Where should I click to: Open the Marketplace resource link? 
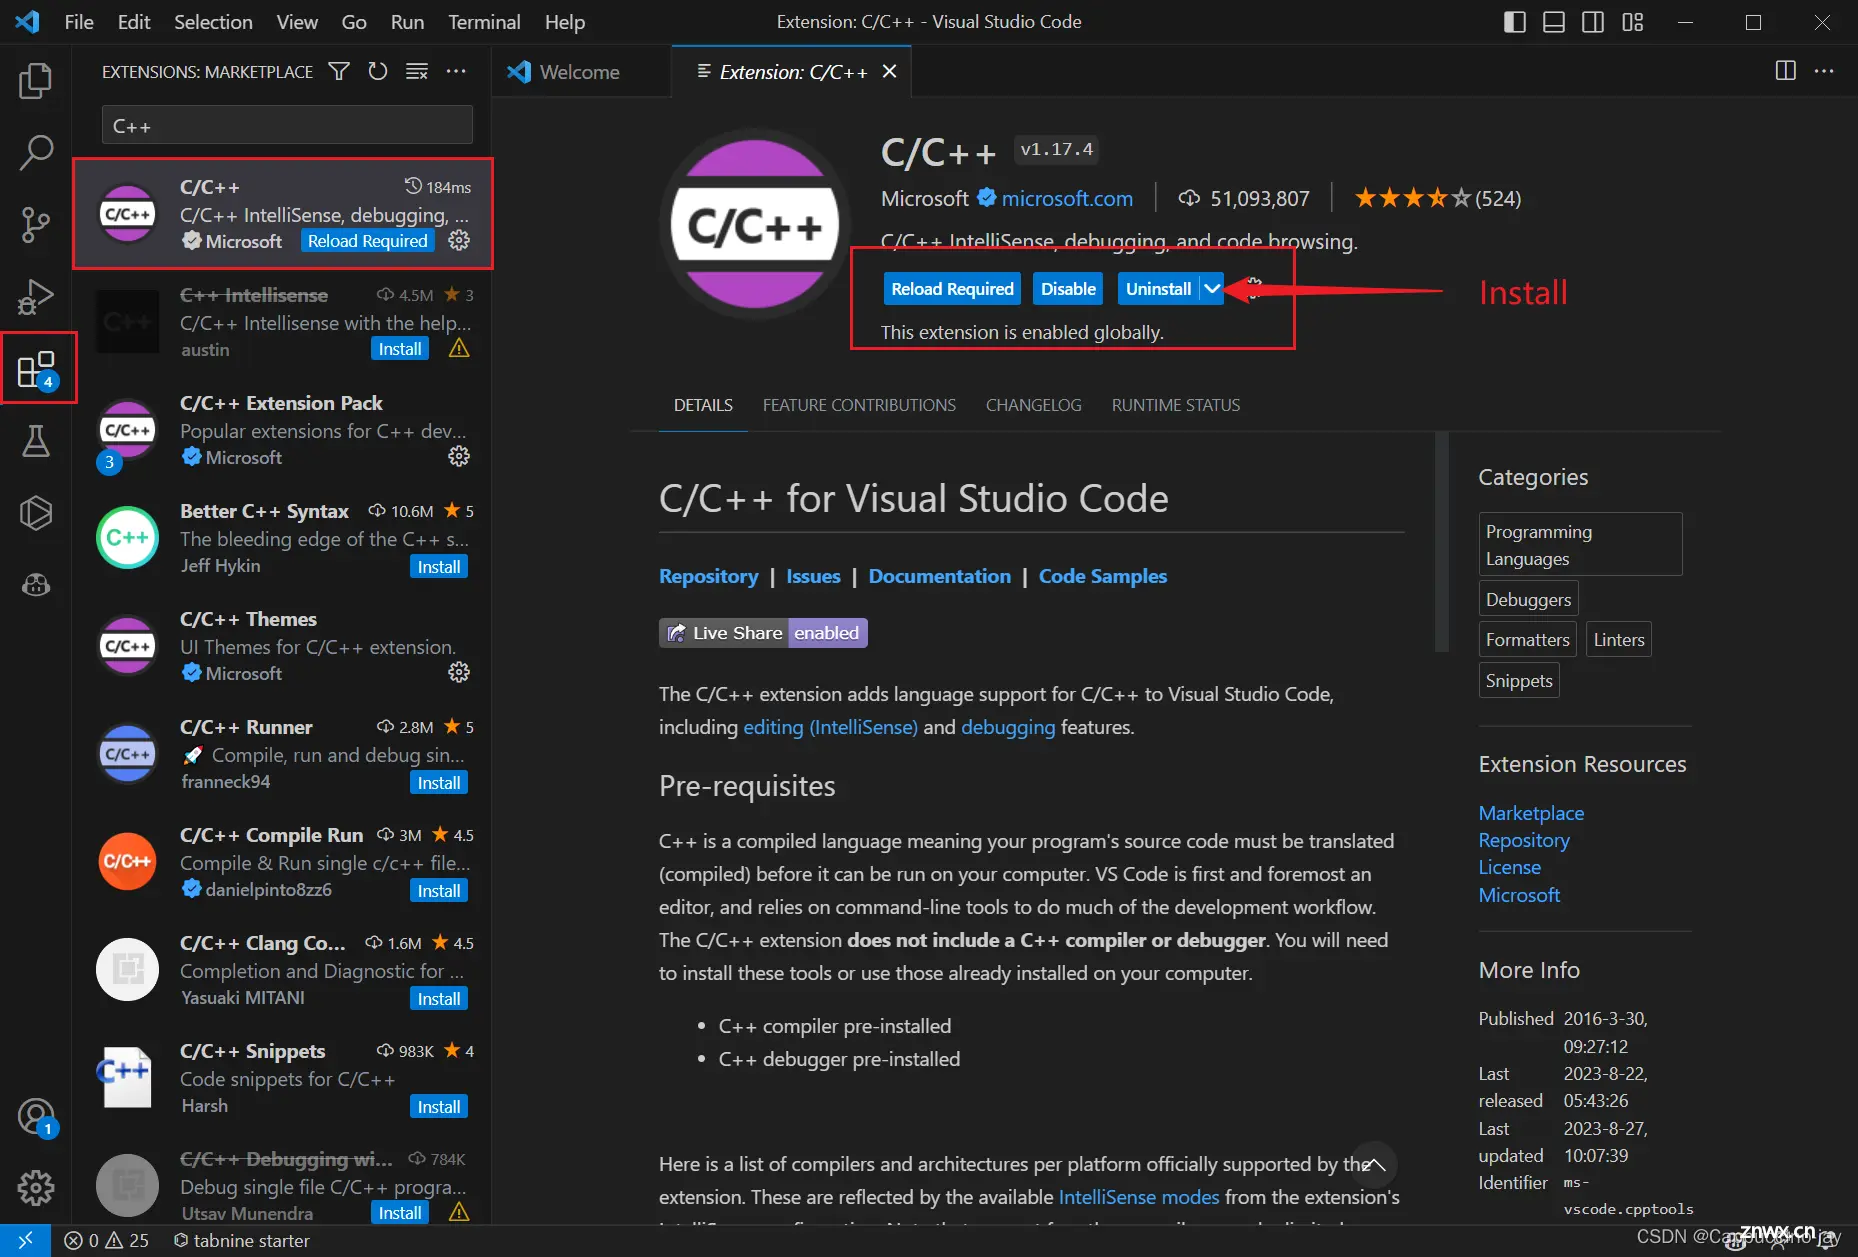click(x=1531, y=813)
